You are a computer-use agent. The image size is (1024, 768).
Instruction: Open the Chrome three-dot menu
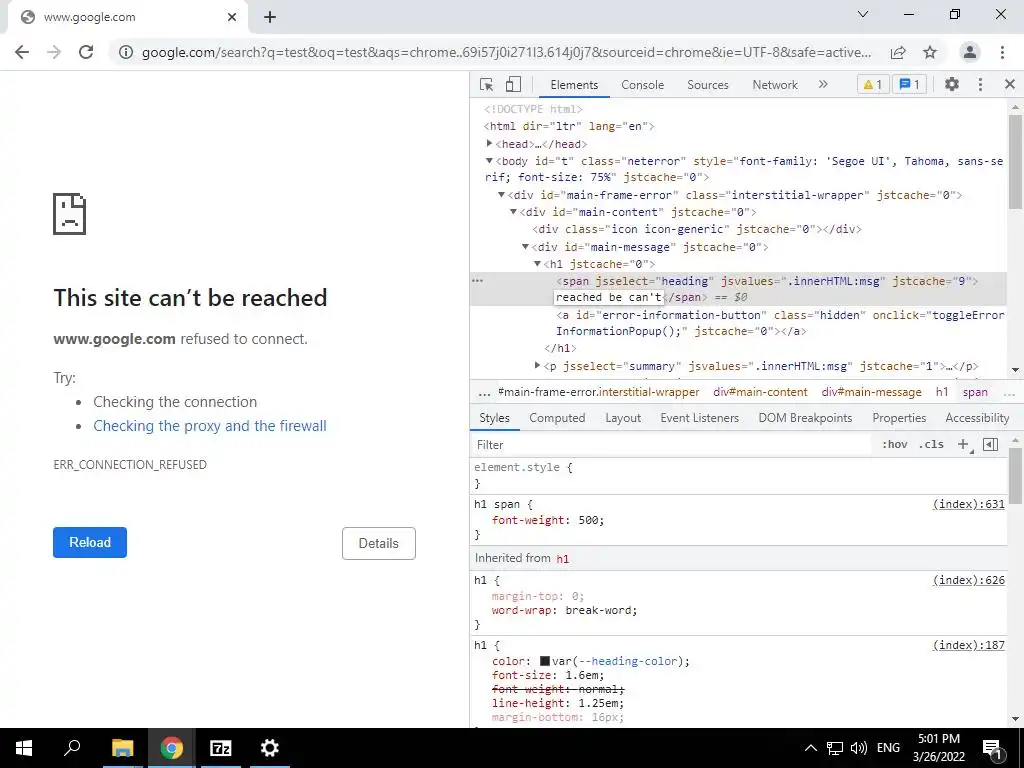[x=1002, y=52]
